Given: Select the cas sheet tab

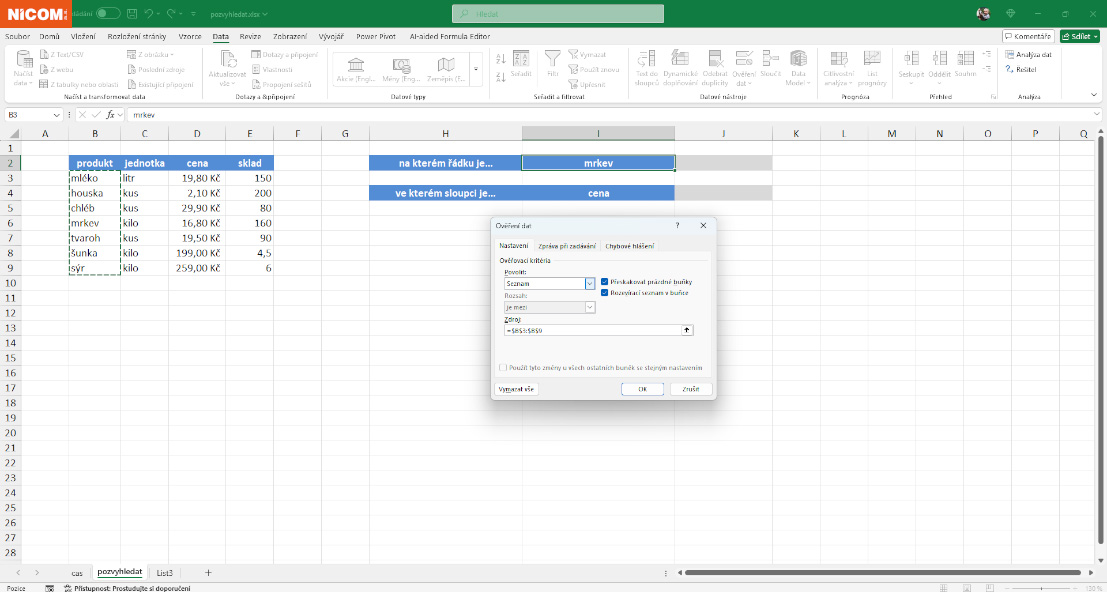Looking at the screenshot, I should [x=77, y=573].
